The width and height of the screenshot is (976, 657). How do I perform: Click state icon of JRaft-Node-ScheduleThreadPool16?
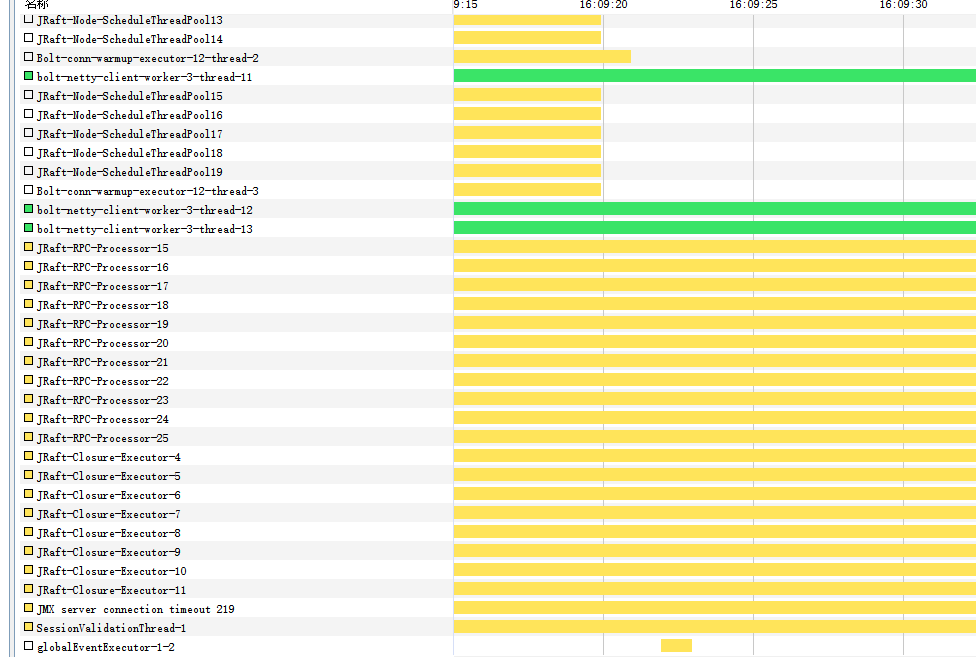coord(28,114)
